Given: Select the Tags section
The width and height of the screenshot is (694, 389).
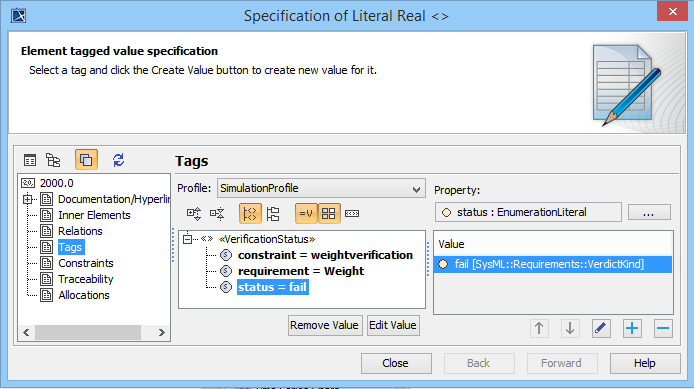Looking at the screenshot, I should click(x=70, y=247).
